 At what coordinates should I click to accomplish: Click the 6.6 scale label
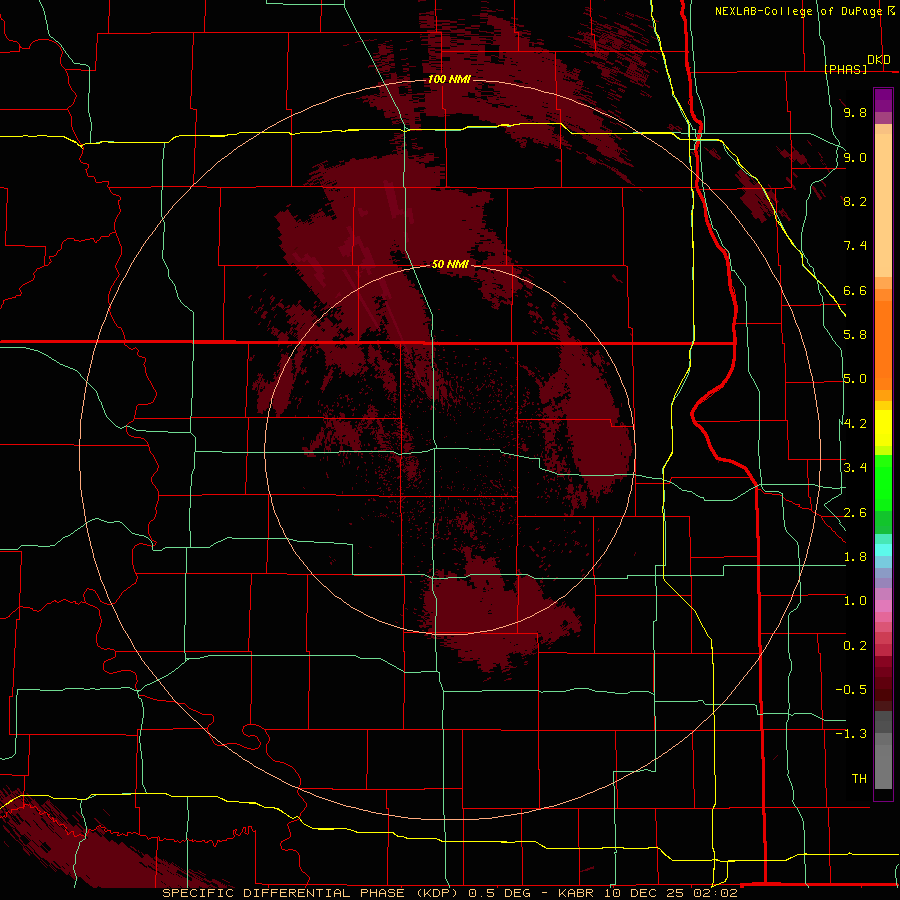pyautogui.click(x=855, y=290)
